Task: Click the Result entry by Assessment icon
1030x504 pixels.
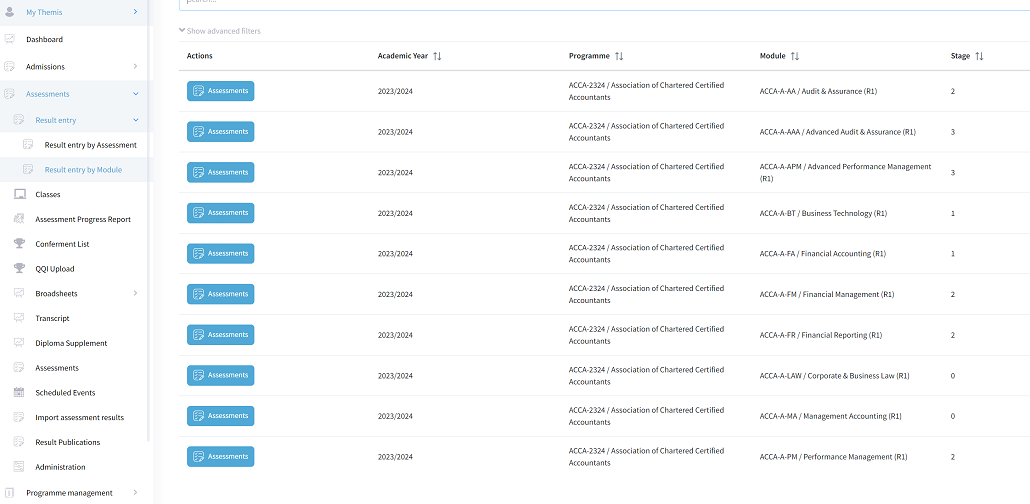Action: tap(28, 145)
